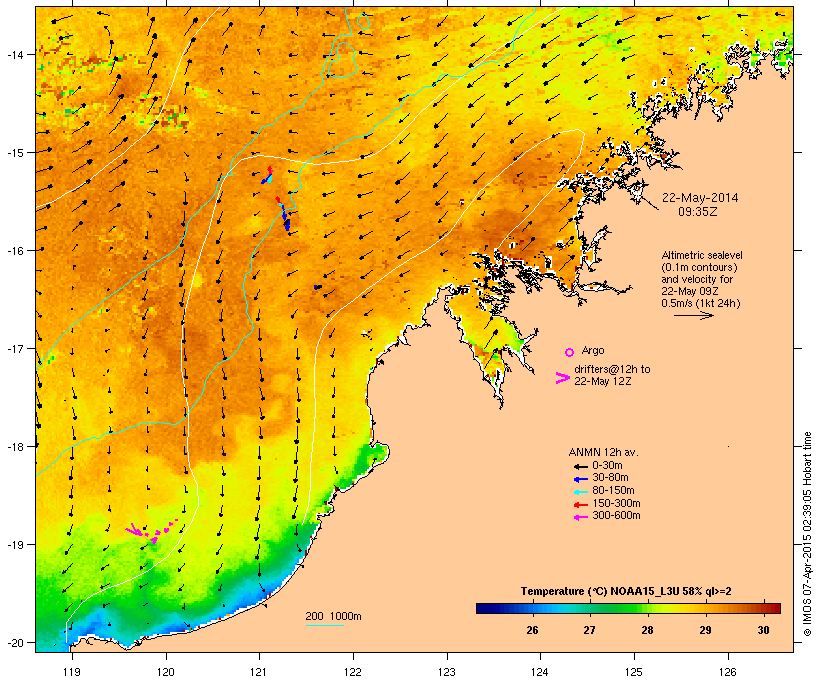820x680 pixels.
Task: Click the 0.5m/s velocity scale arrow
Action: (x=693, y=315)
